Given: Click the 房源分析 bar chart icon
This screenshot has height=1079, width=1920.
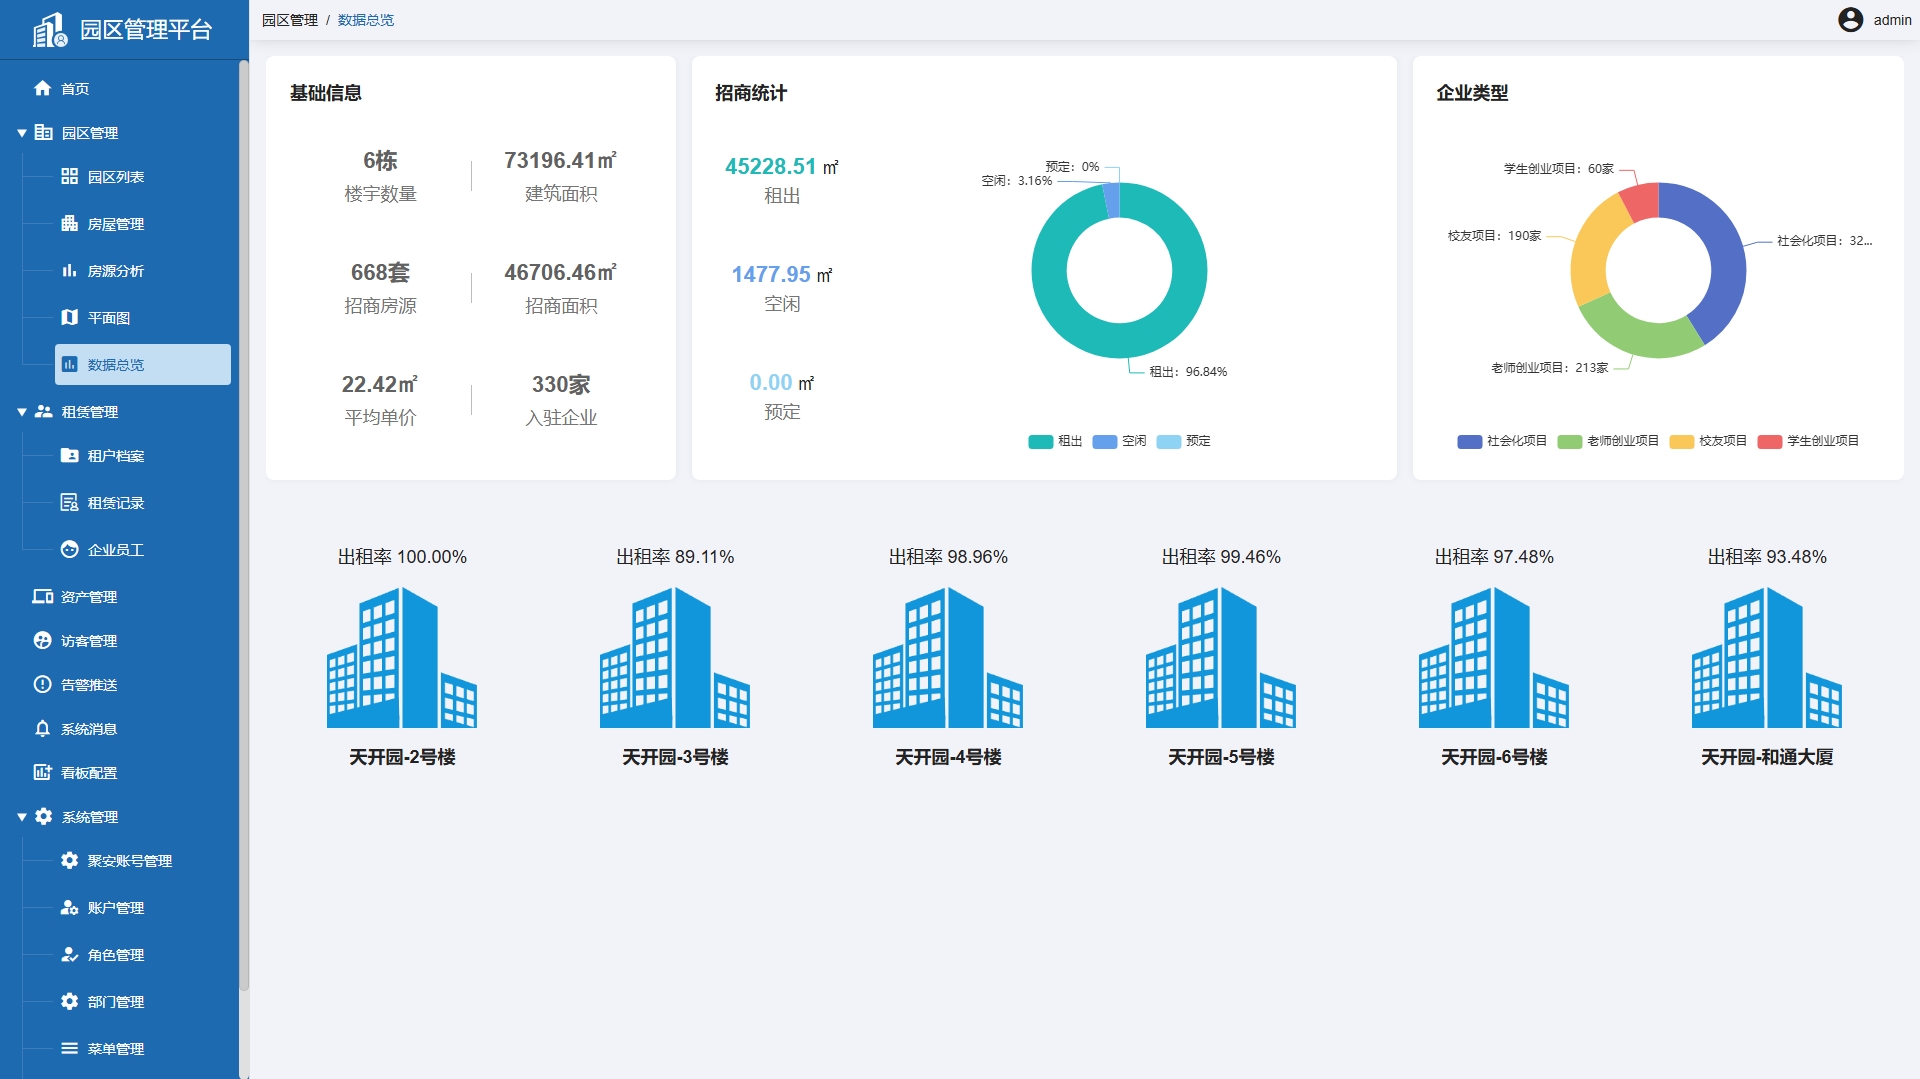Looking at the screenshot, I should 69,271.
